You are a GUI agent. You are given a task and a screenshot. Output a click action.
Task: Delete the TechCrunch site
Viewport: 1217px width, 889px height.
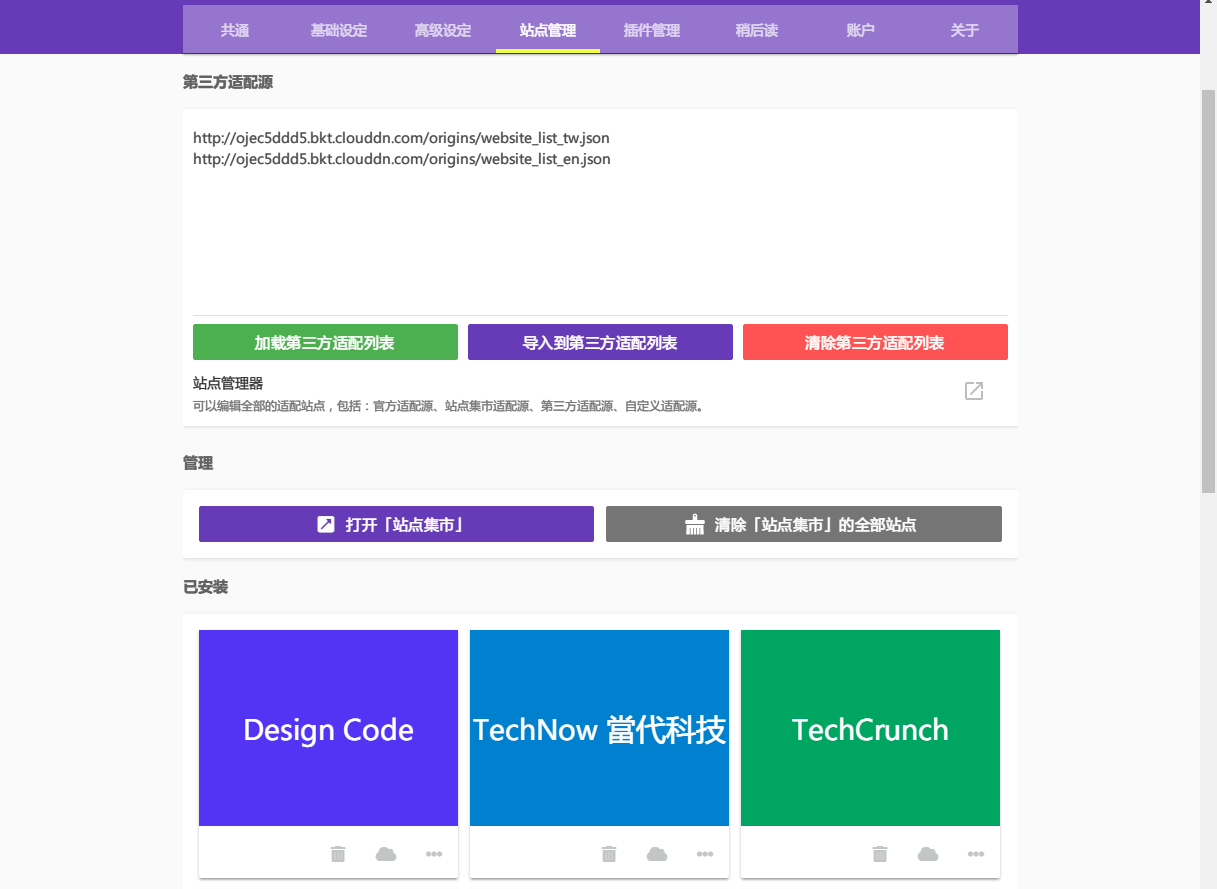[x=880, y=854]
